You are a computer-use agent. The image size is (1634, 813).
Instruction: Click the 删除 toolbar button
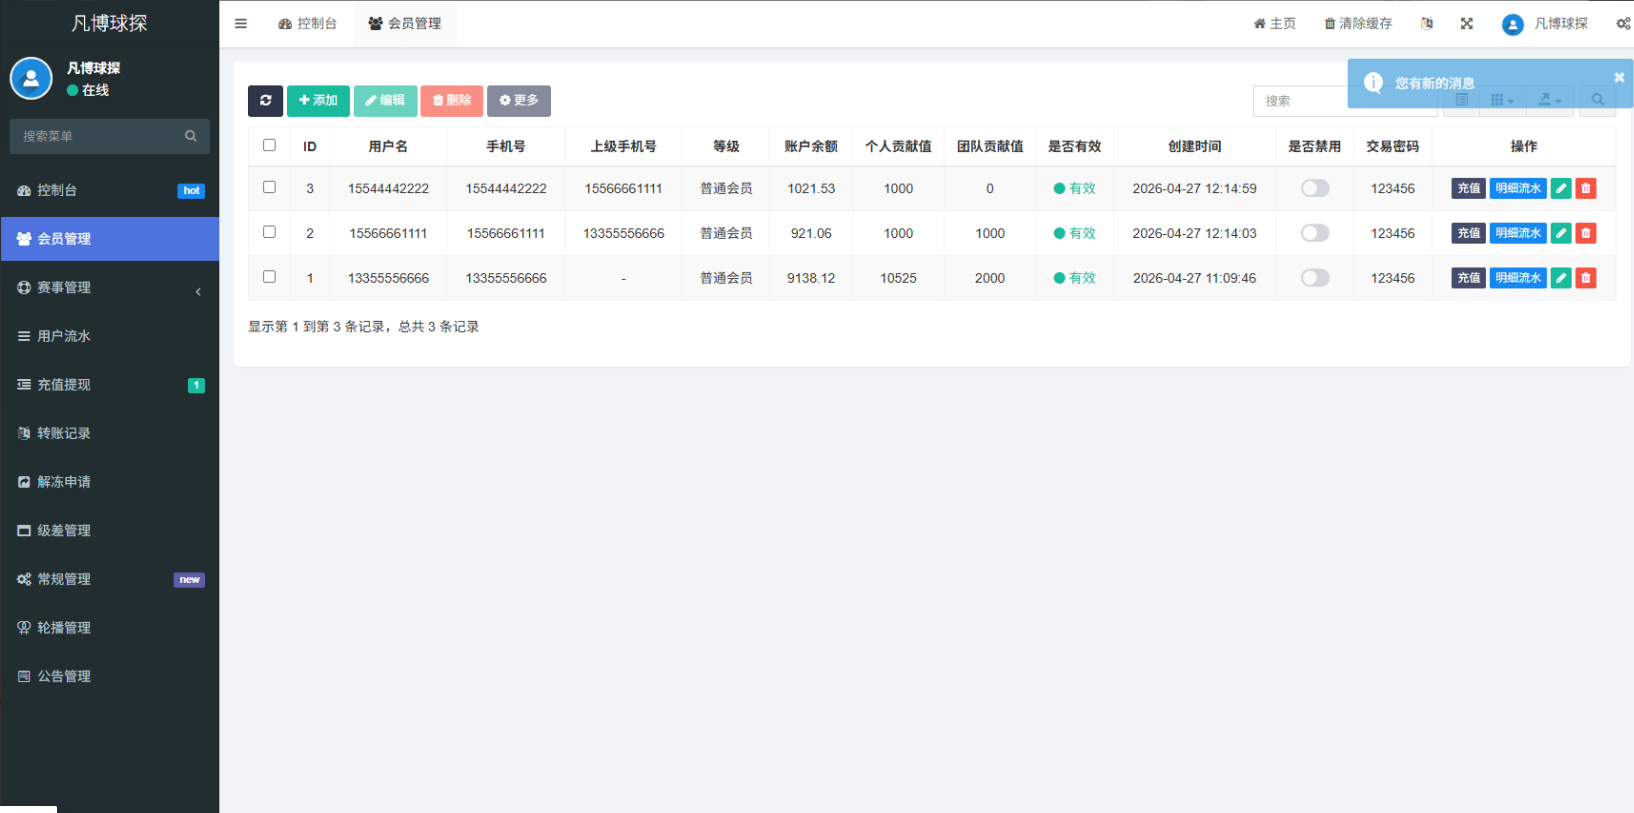[452, 100]
